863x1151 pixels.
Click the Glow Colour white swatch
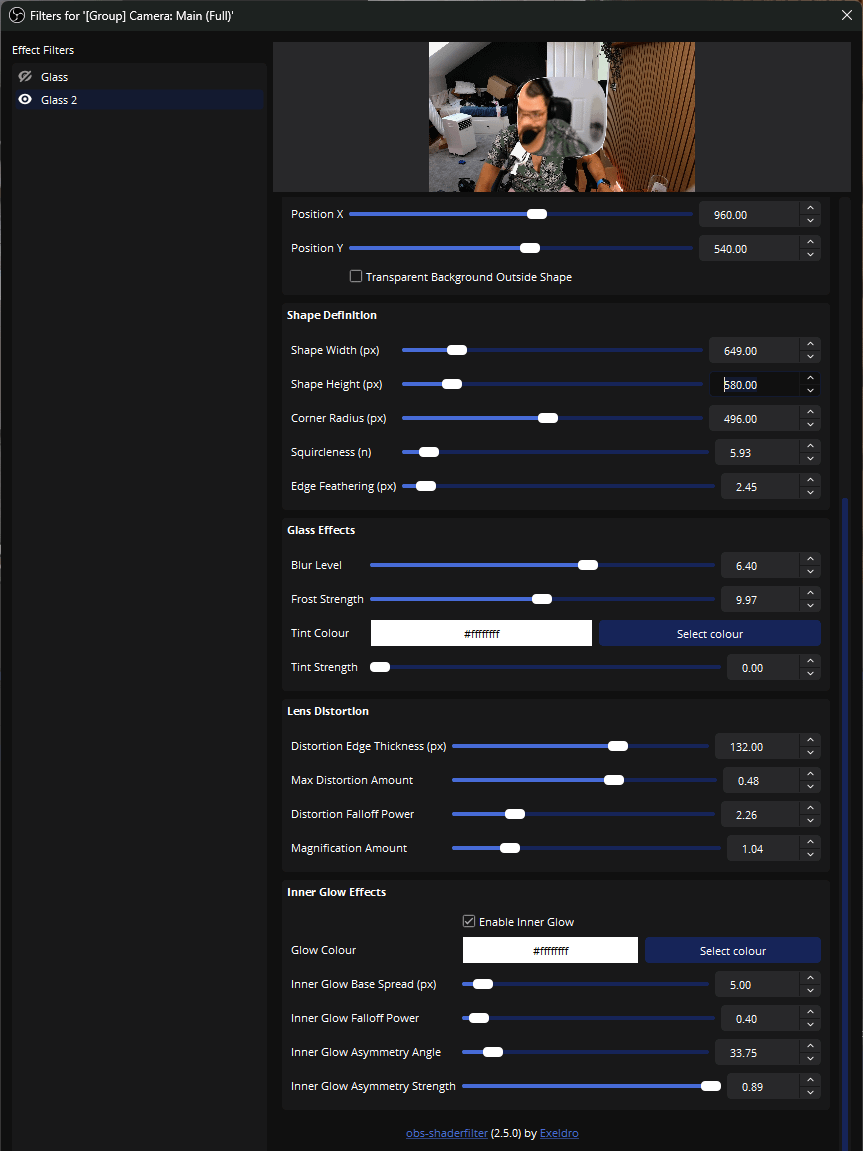pos(550,950)
